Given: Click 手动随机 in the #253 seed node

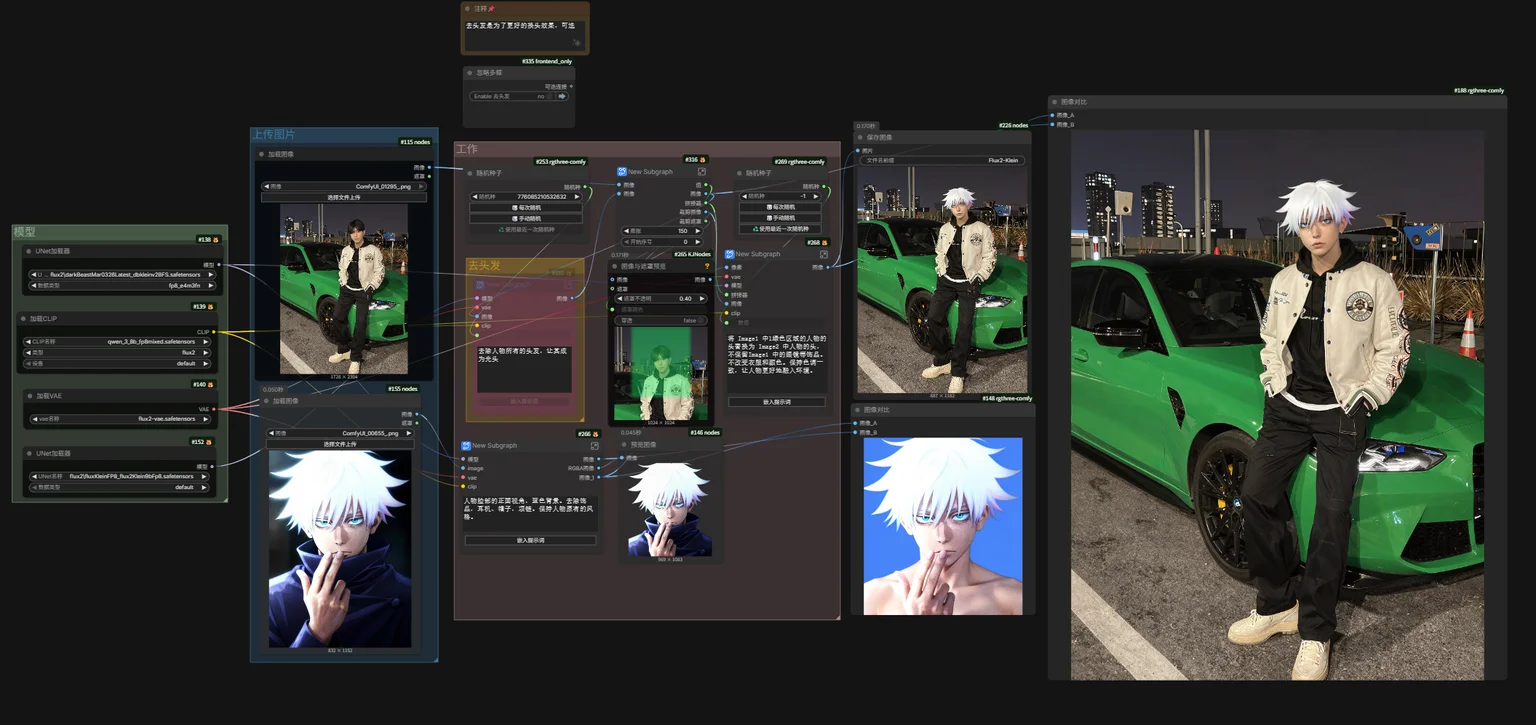Looking at the screenshot, I should [x=527, y=218].
